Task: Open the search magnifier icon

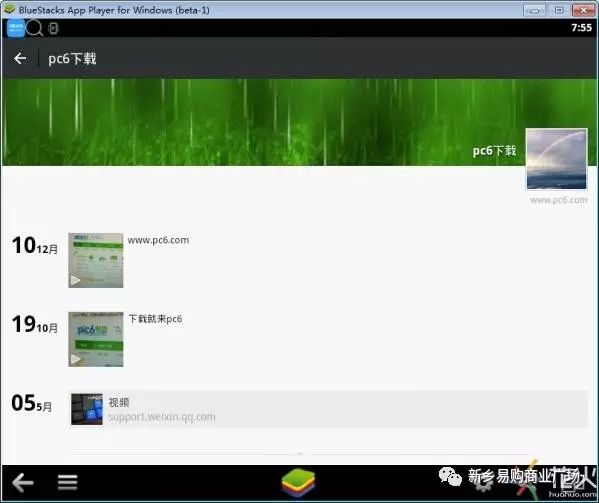Action: [x=34, y=28]
